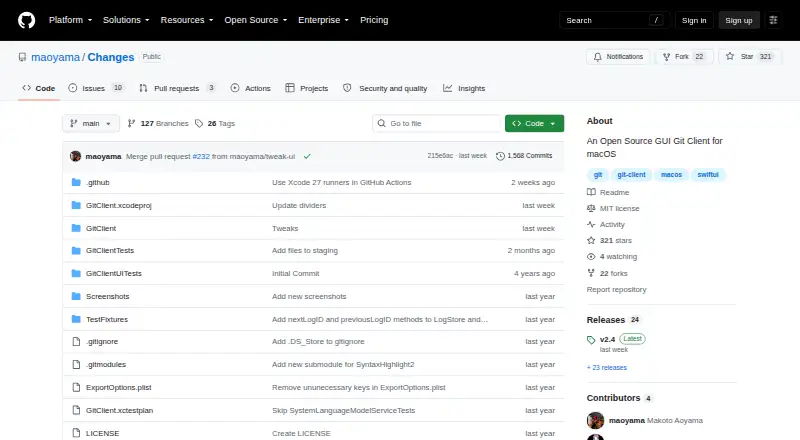800x440 pixels.
Task: Click the commits history clock icon
Action: (x=501, y=156)
